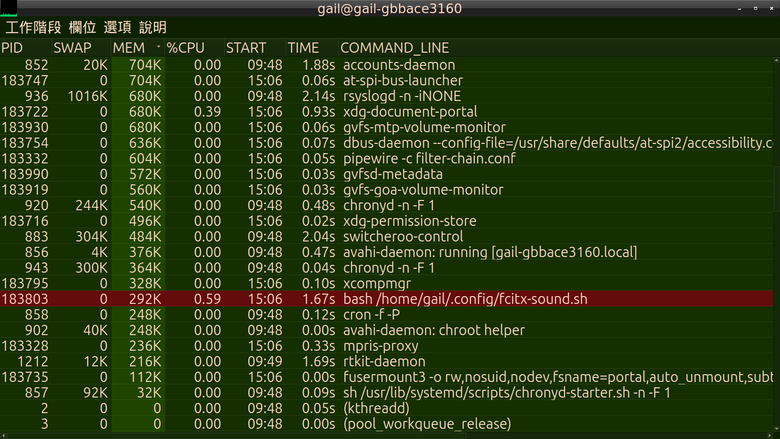
Task: Open the 工作階段 menu
Action: (x=33, y=27)
